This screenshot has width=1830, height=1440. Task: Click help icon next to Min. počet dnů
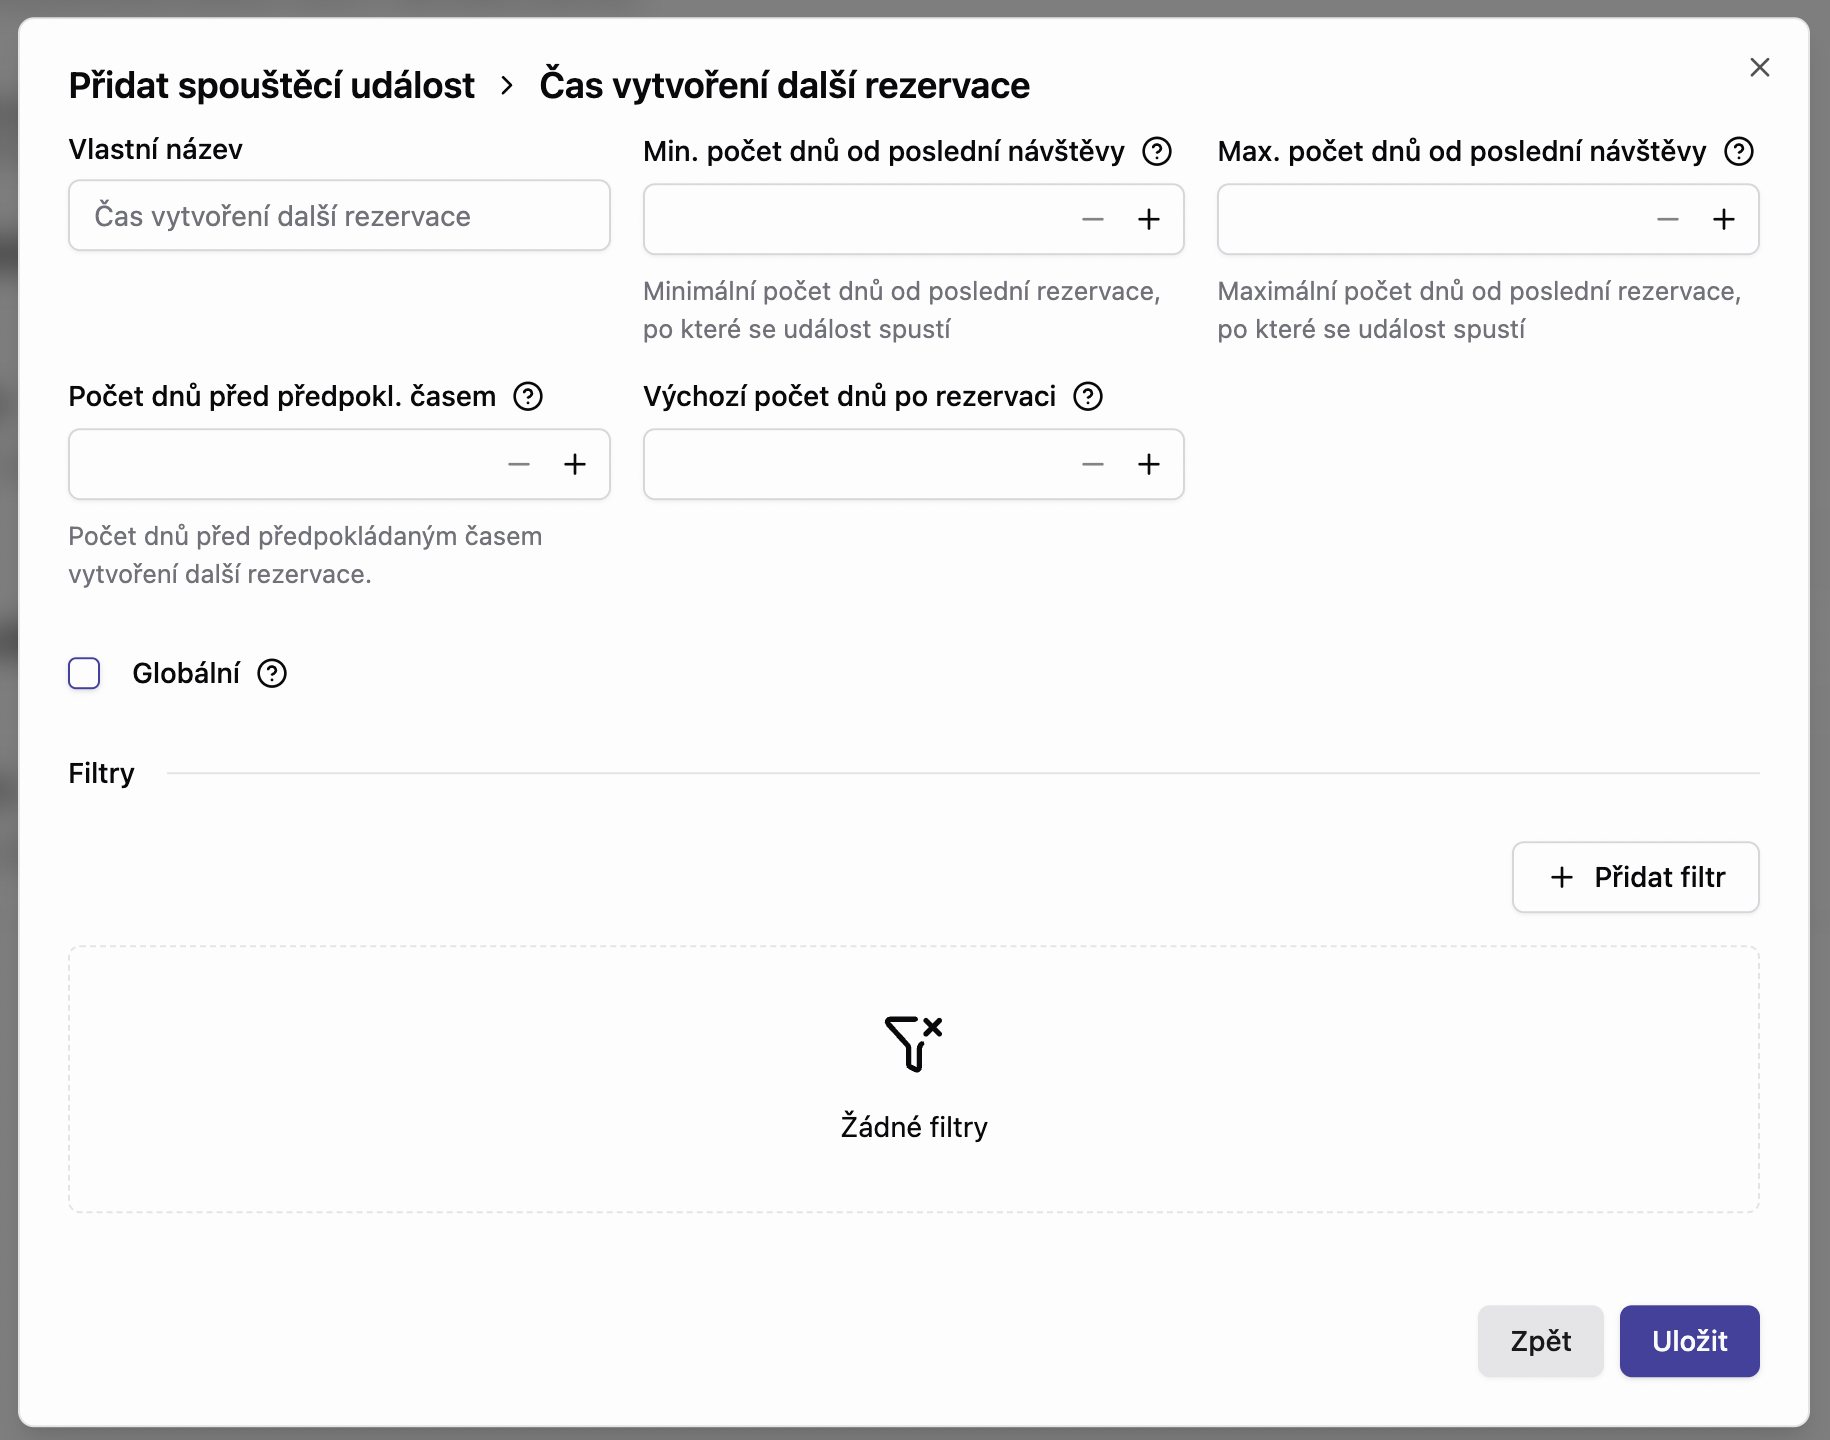(x=1157, y=151)
